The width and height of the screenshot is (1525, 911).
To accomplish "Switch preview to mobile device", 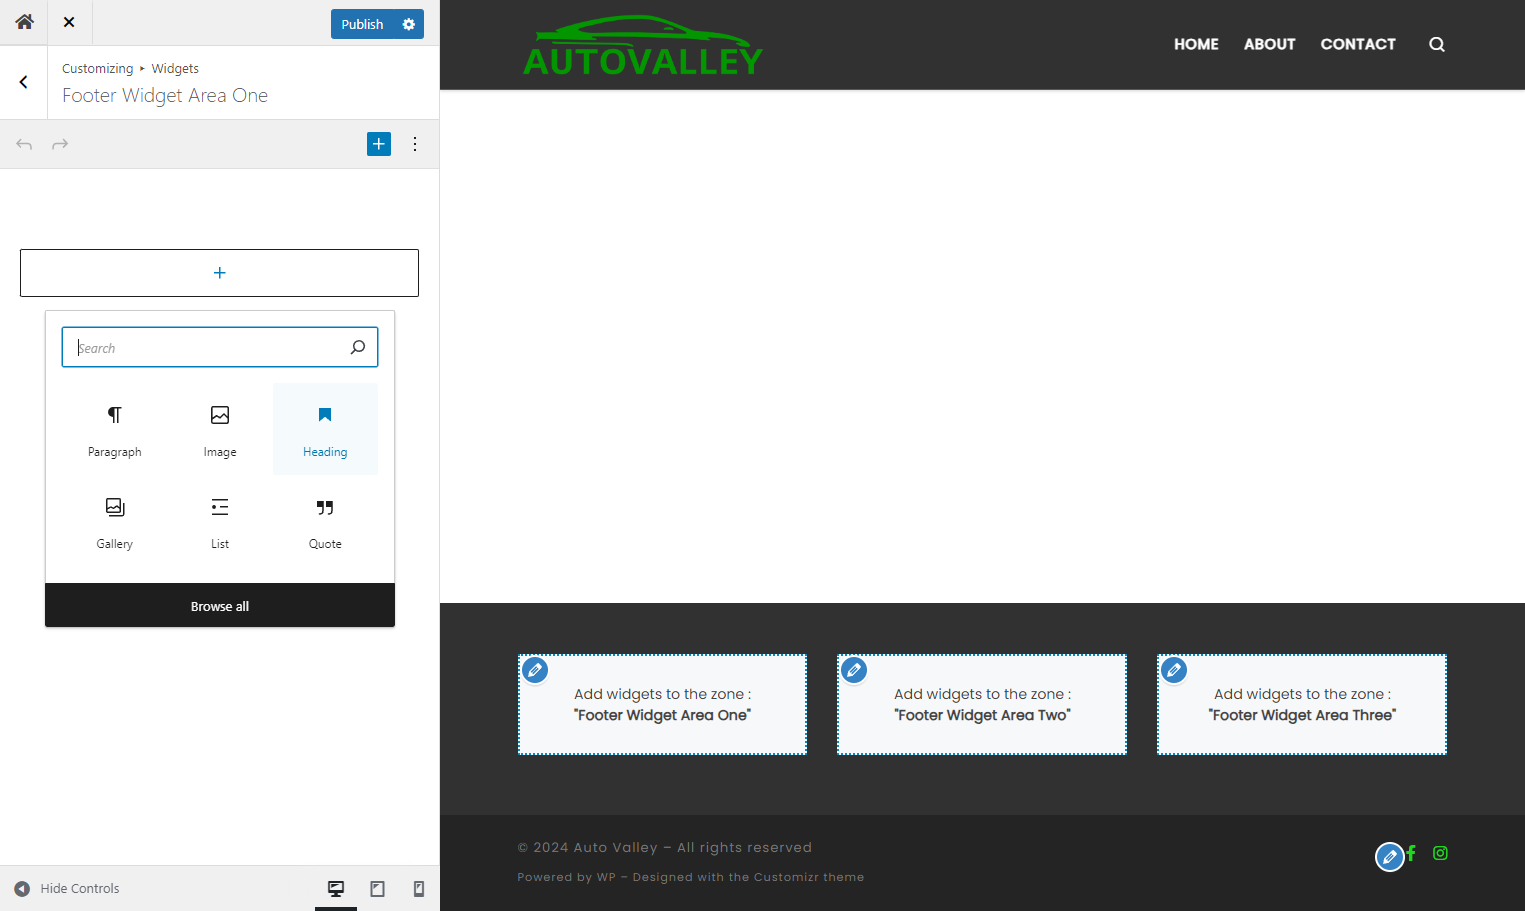I will pyautogui.click(x=419, y=888).
